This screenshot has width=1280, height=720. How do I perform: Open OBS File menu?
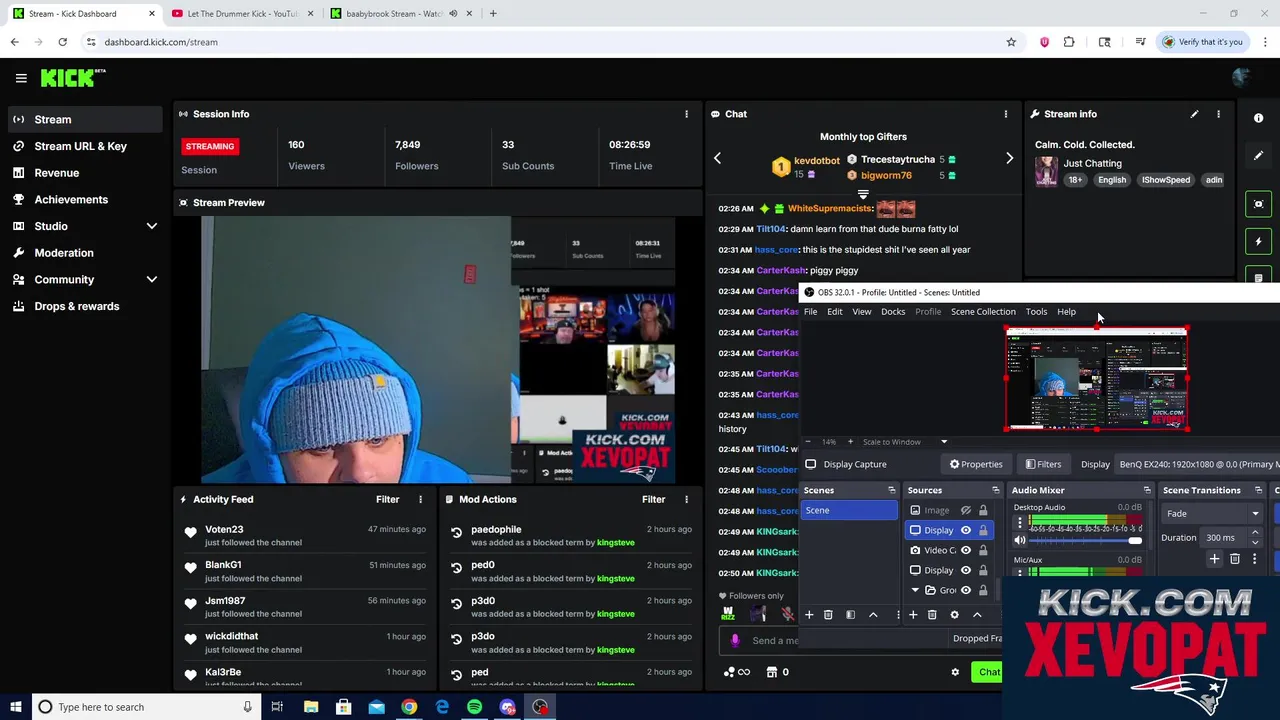(x=811, y=312)
